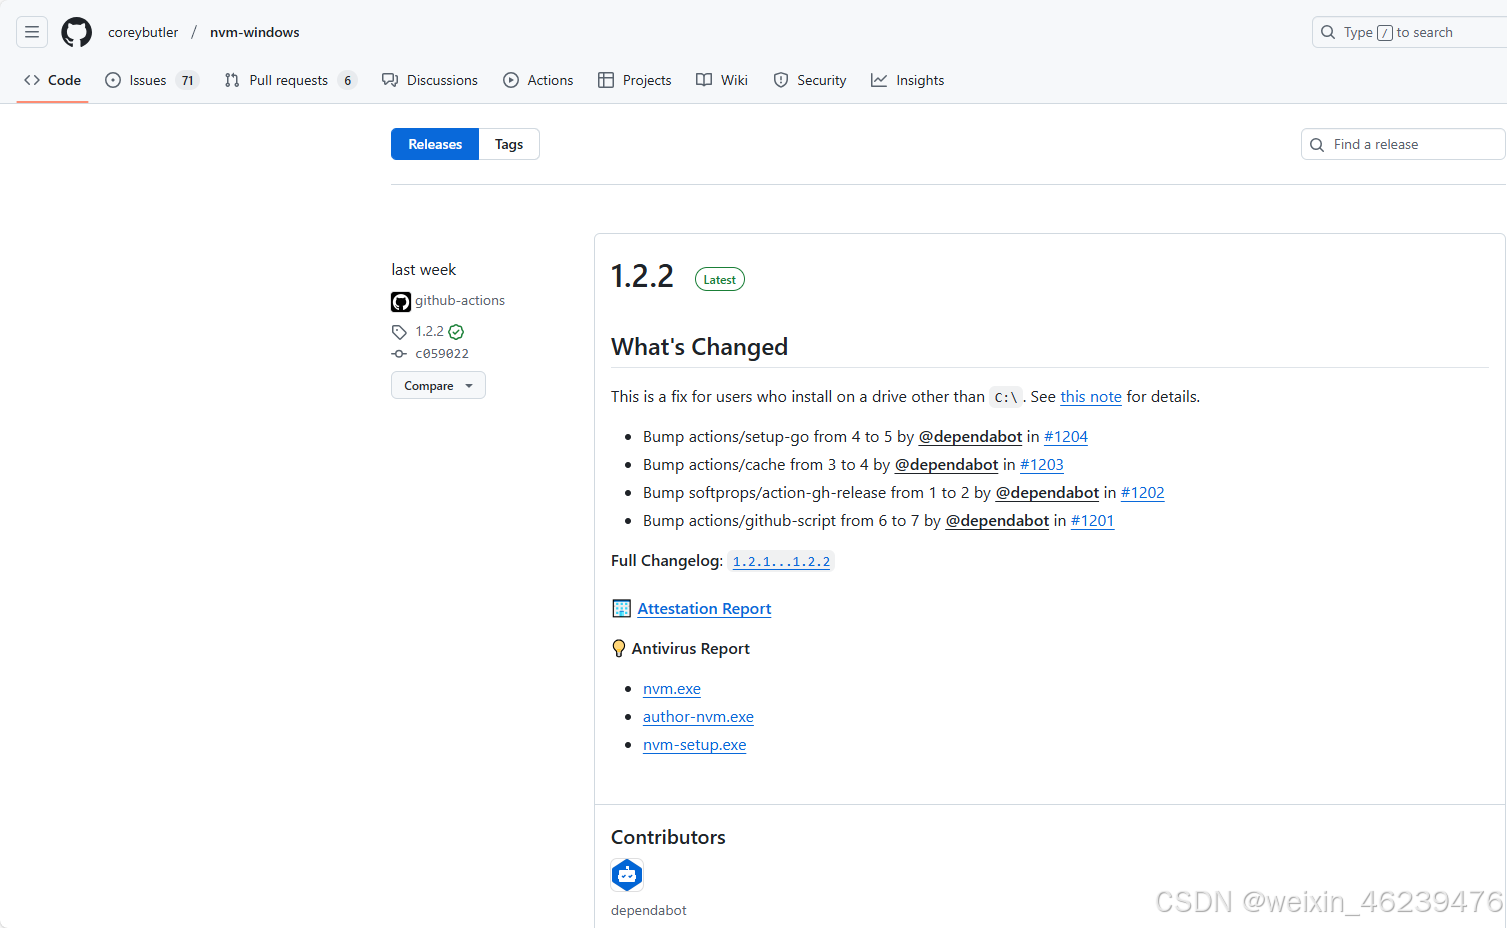Click the Releases button

[435, 144]
